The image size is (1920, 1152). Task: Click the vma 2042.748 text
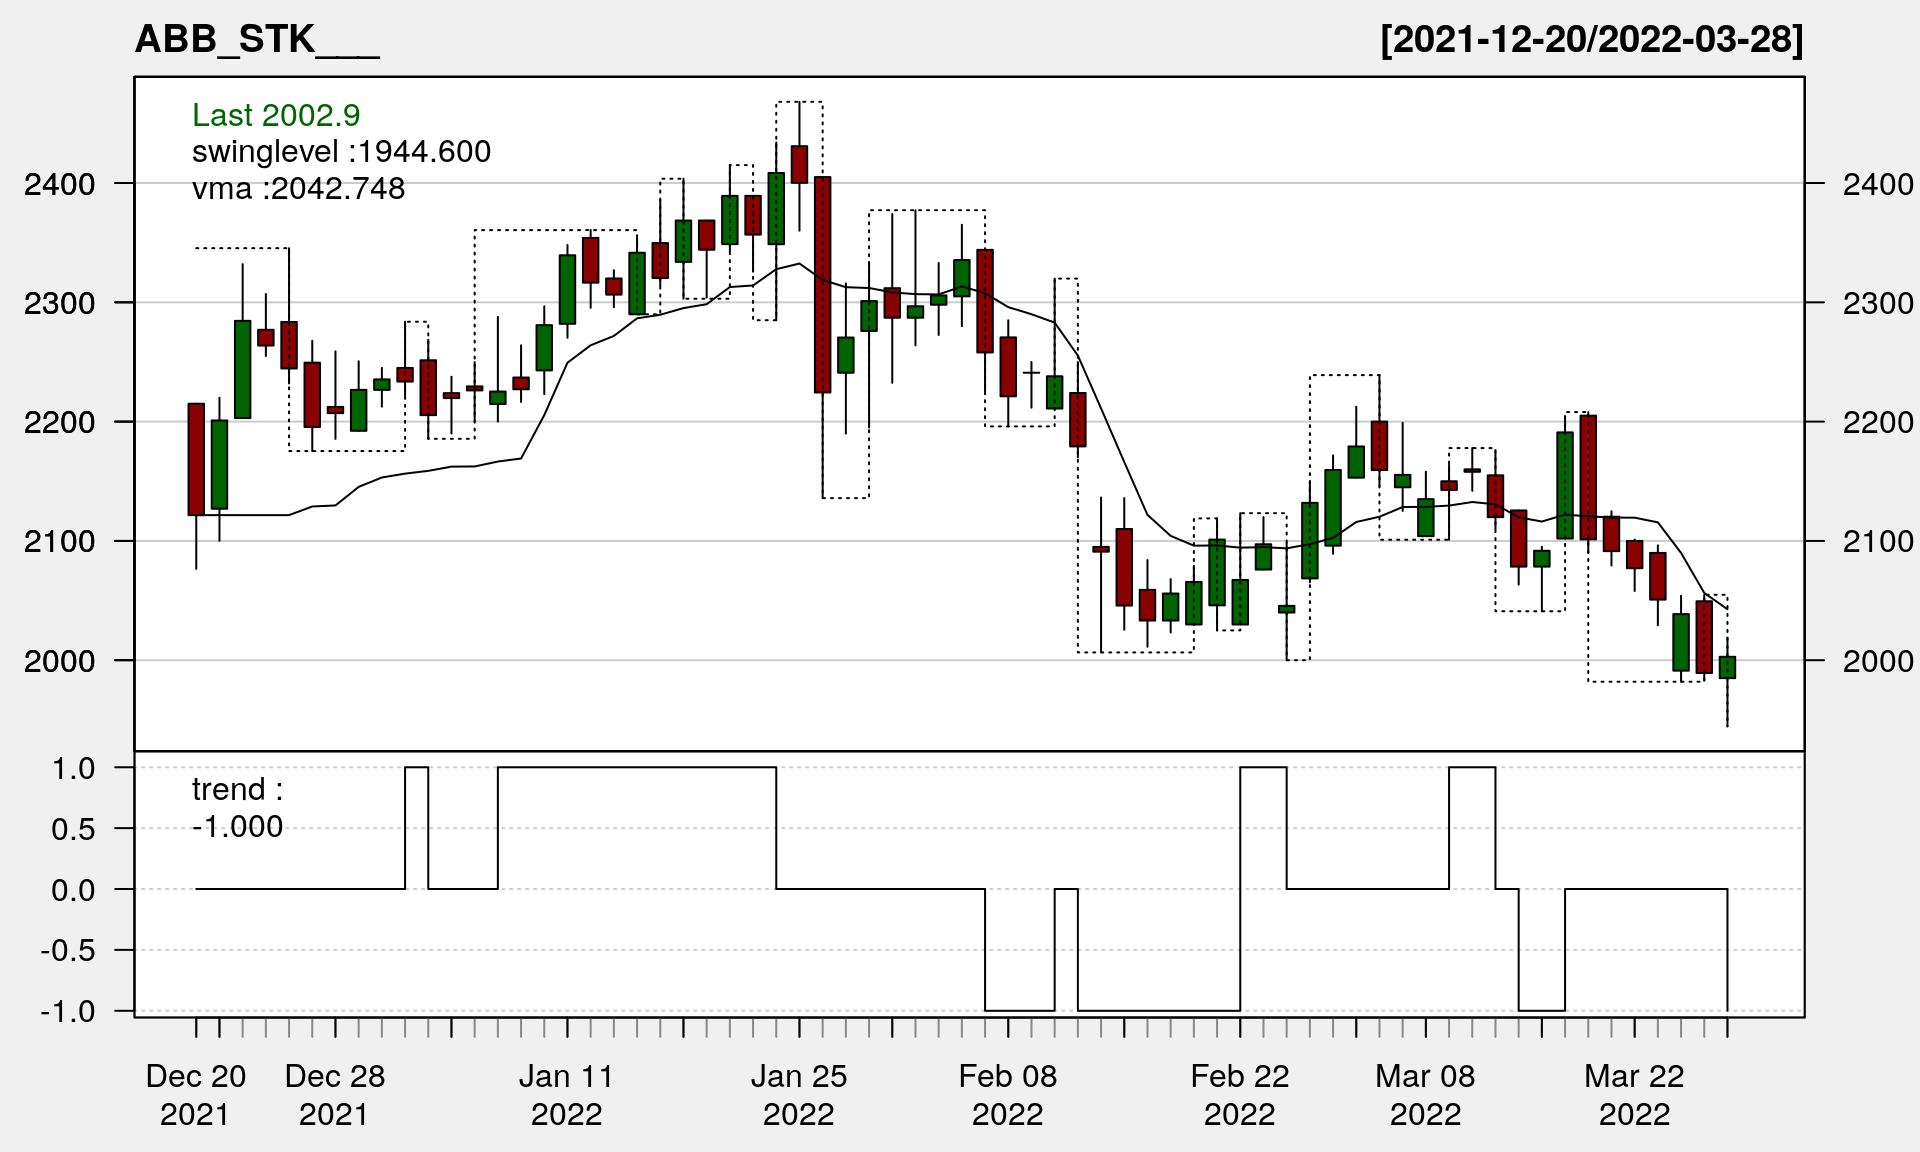[298, 189]
